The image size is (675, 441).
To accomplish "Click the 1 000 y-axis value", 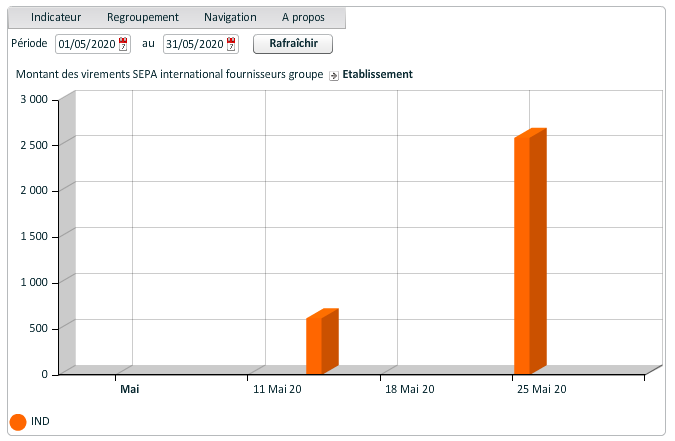I will (x=34, y=282).
